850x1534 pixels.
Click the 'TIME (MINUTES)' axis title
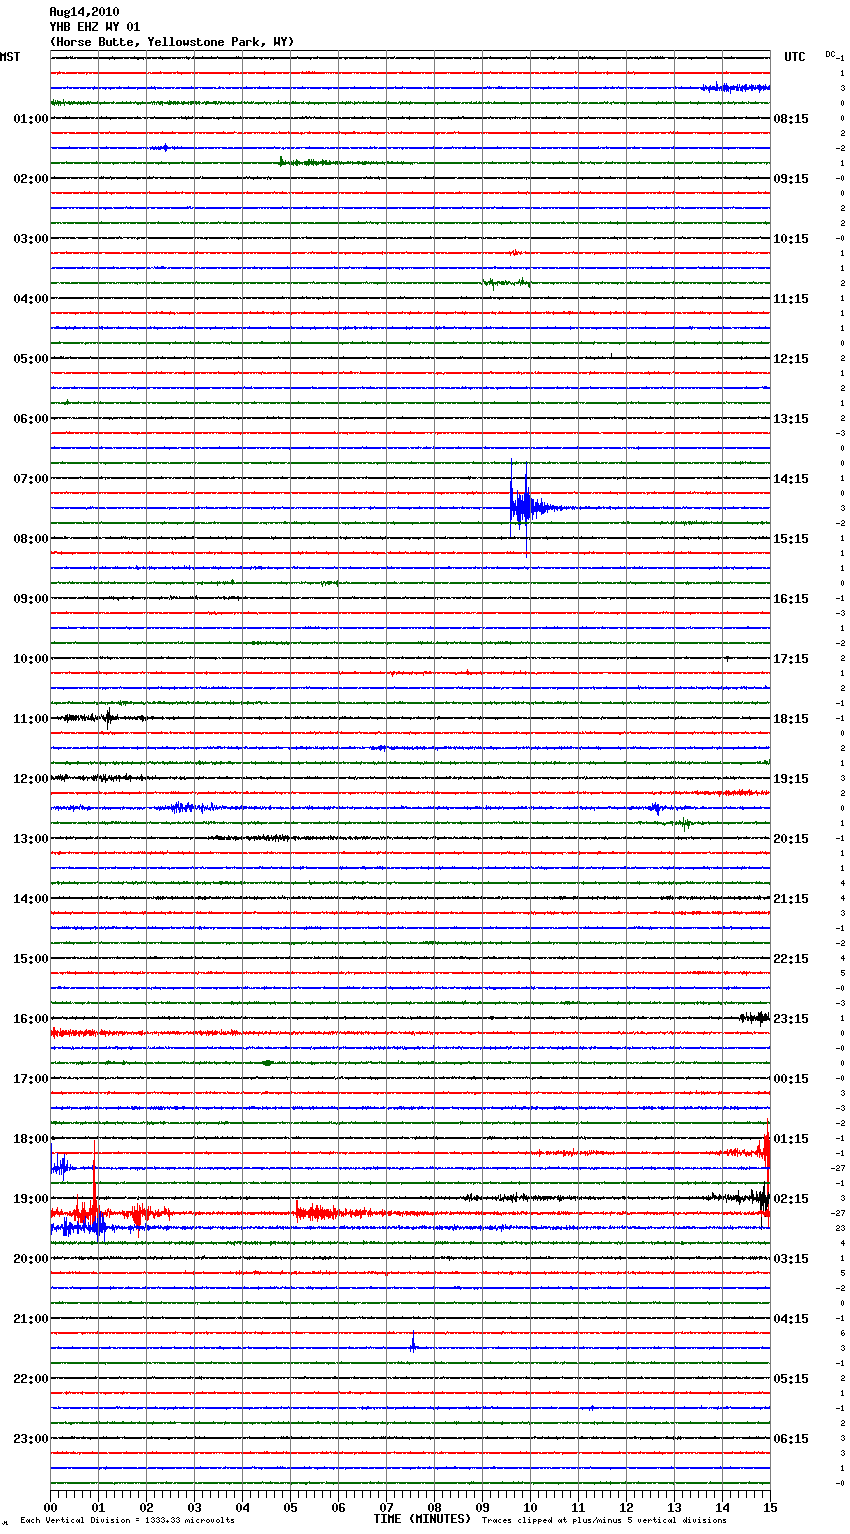(422, 1518)
